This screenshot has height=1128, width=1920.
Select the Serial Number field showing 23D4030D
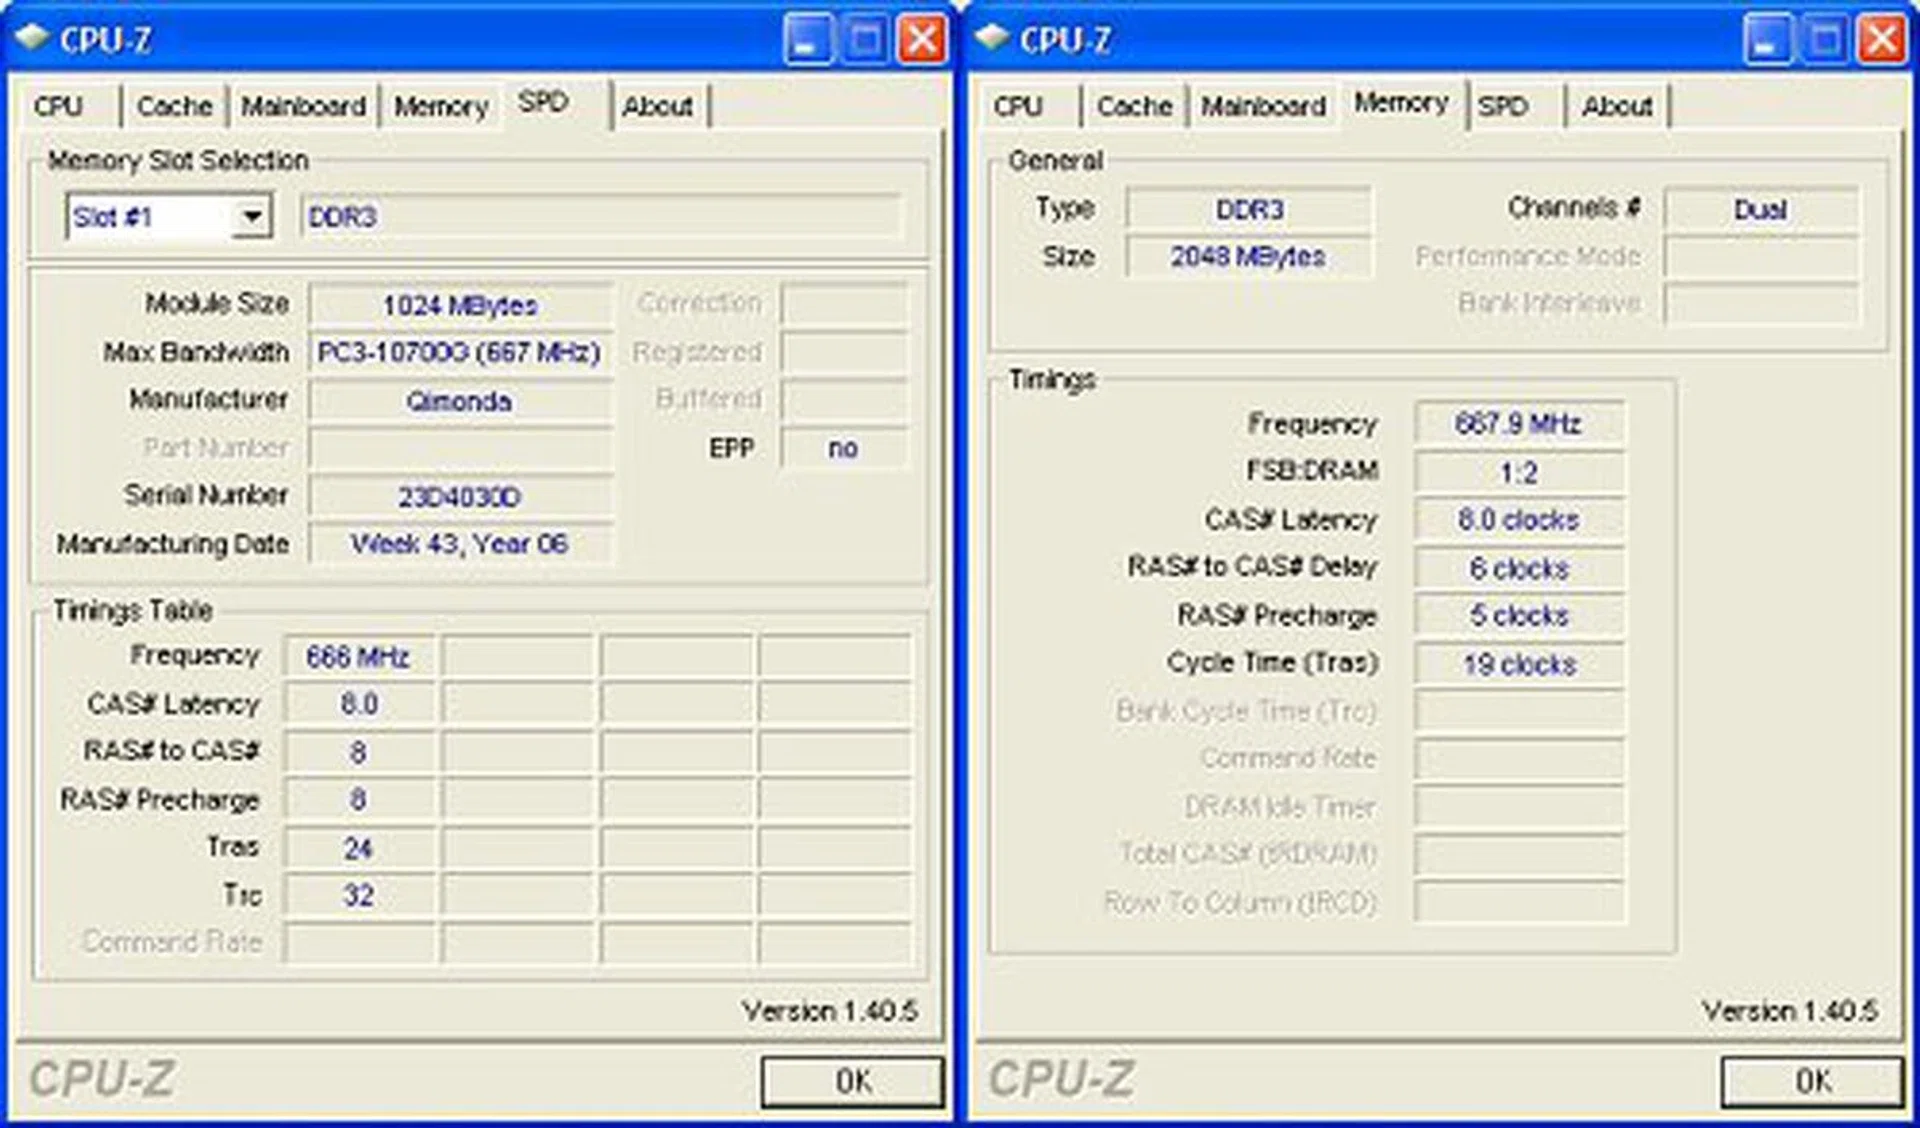coord(459,496)
